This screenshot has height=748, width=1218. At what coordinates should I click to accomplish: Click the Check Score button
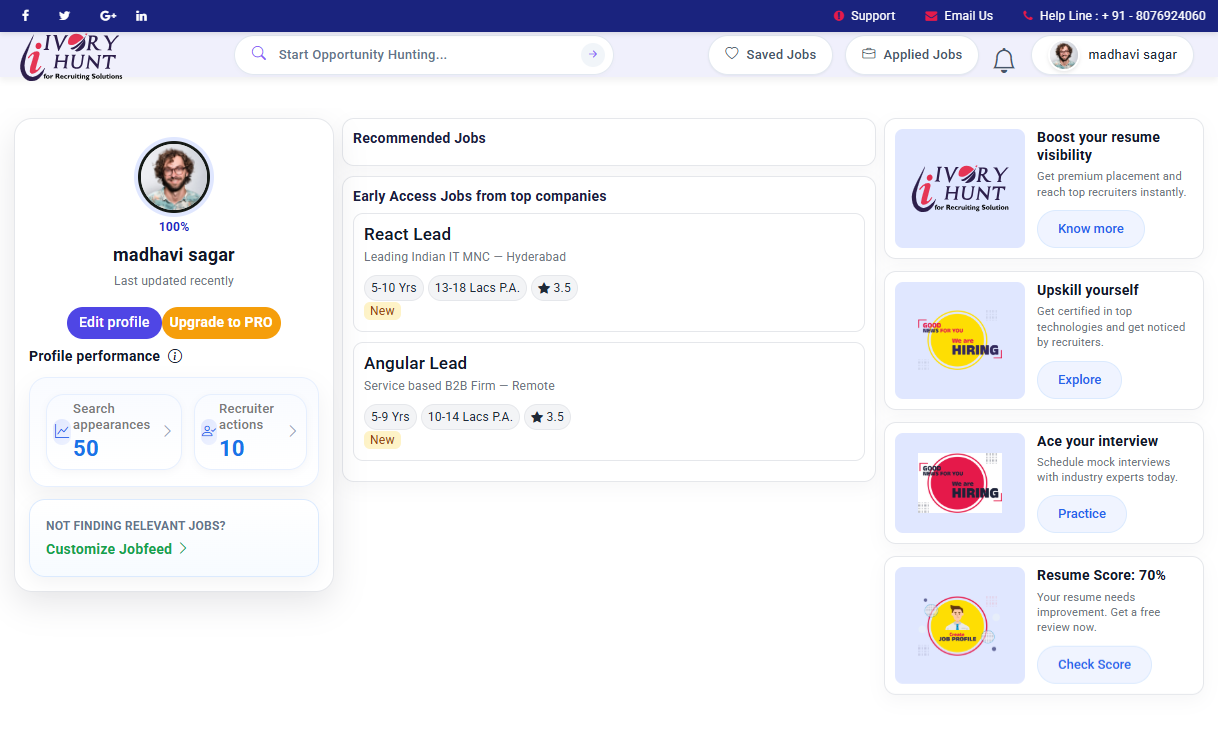pyautogui.click(x=1094, y=664)
